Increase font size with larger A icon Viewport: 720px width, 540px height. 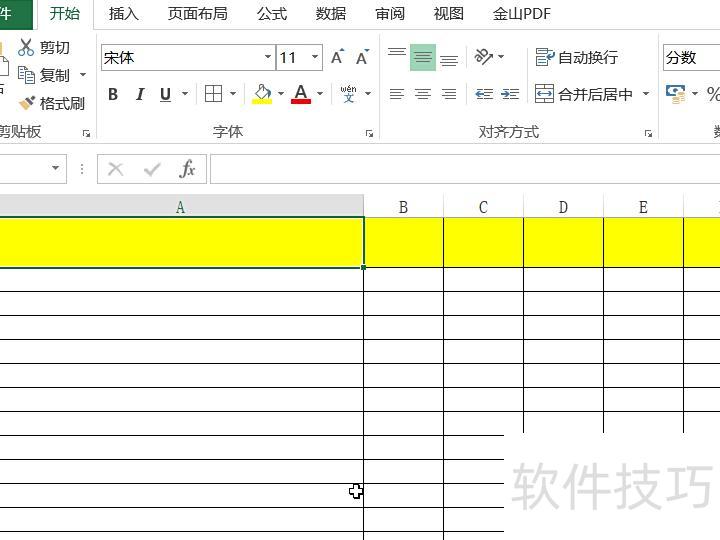tap(337, 57)
